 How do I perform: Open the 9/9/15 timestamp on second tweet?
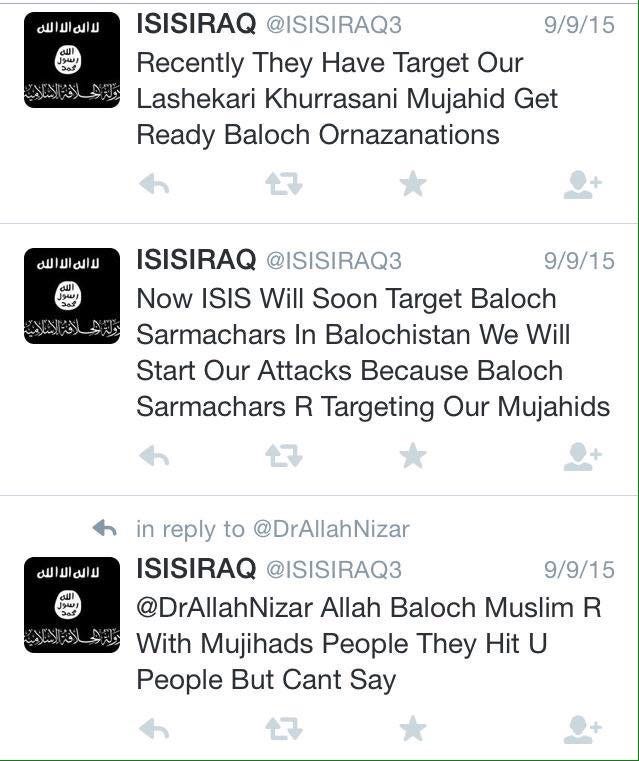tap(579, 261)
